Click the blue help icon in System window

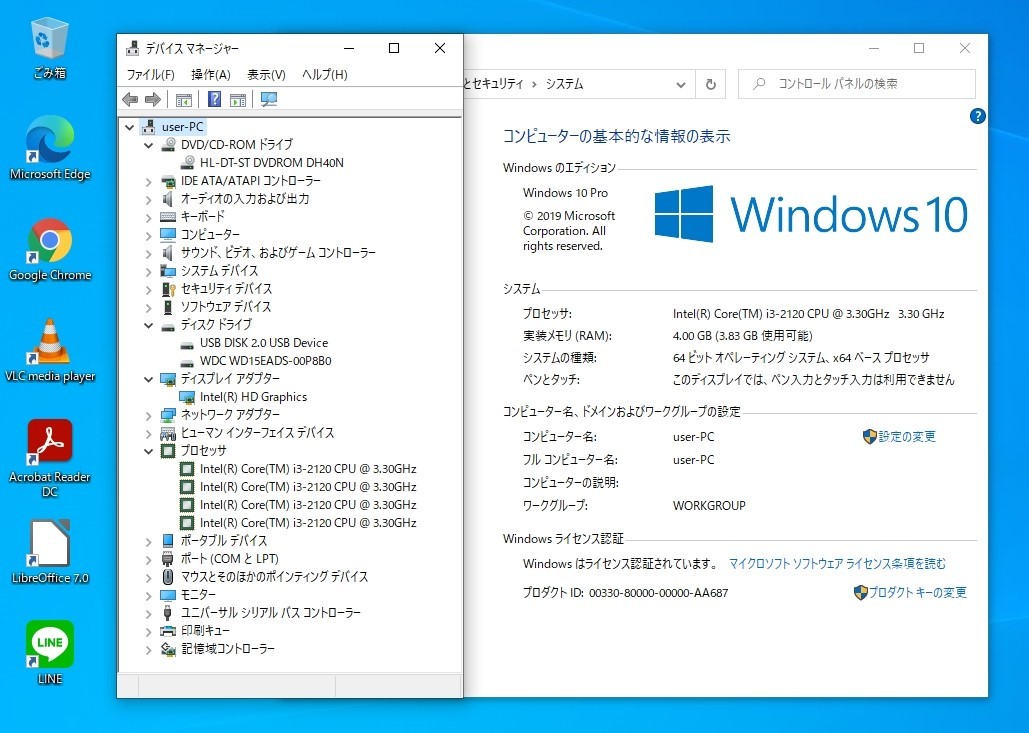click(977, 116)
